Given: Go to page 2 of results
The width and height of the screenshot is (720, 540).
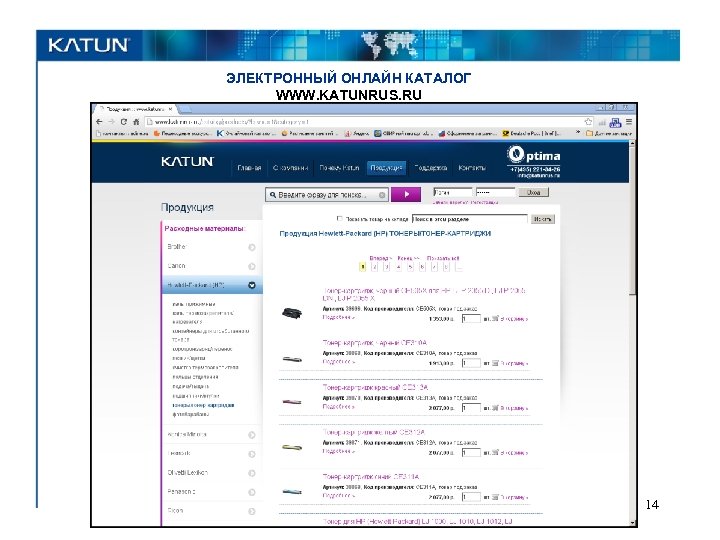Looking at the screenshot, I should pos(374,267).
